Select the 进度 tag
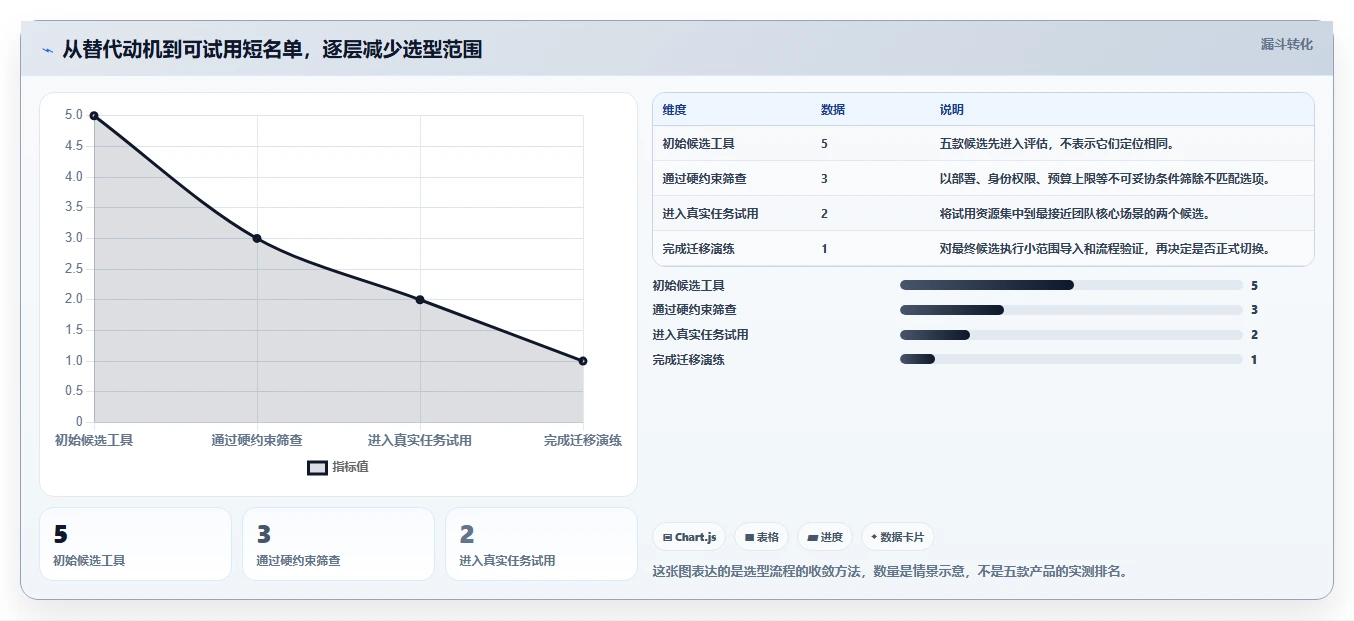Image resolution: width=1354 pixels, height=621 pixels. tap(825, 537)
